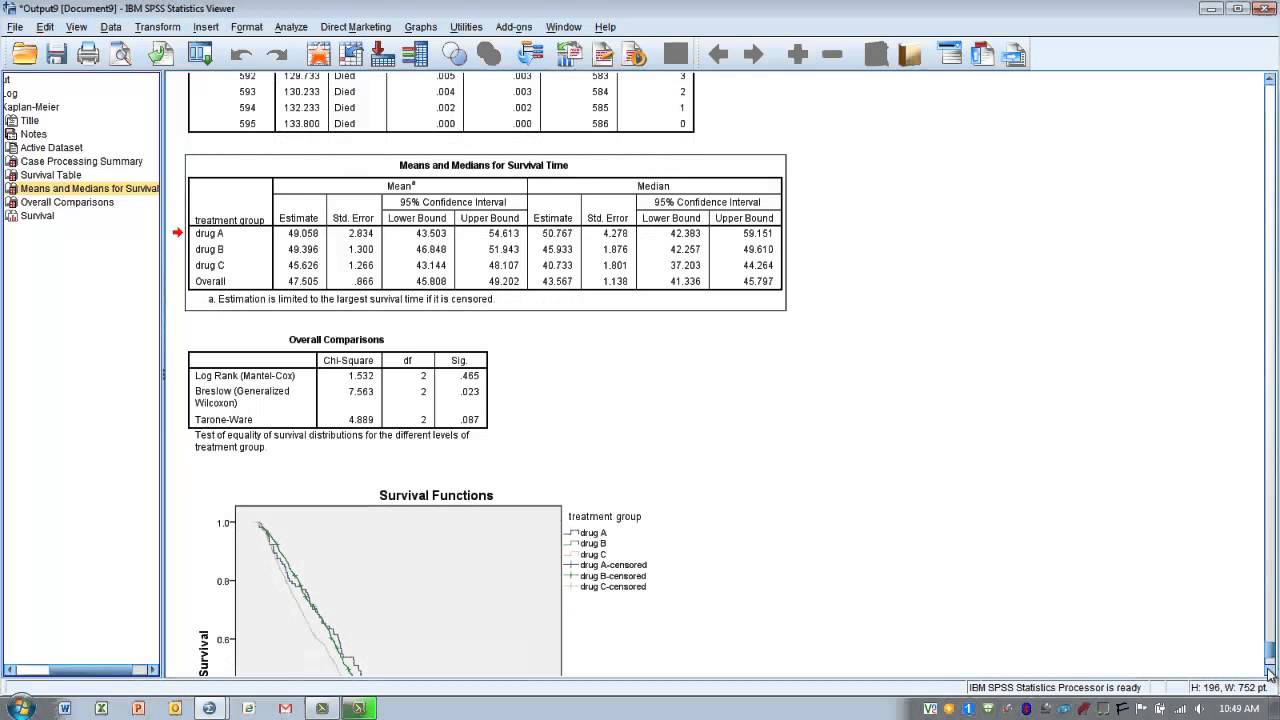Click the Open file folder icon

click(24, 54)
